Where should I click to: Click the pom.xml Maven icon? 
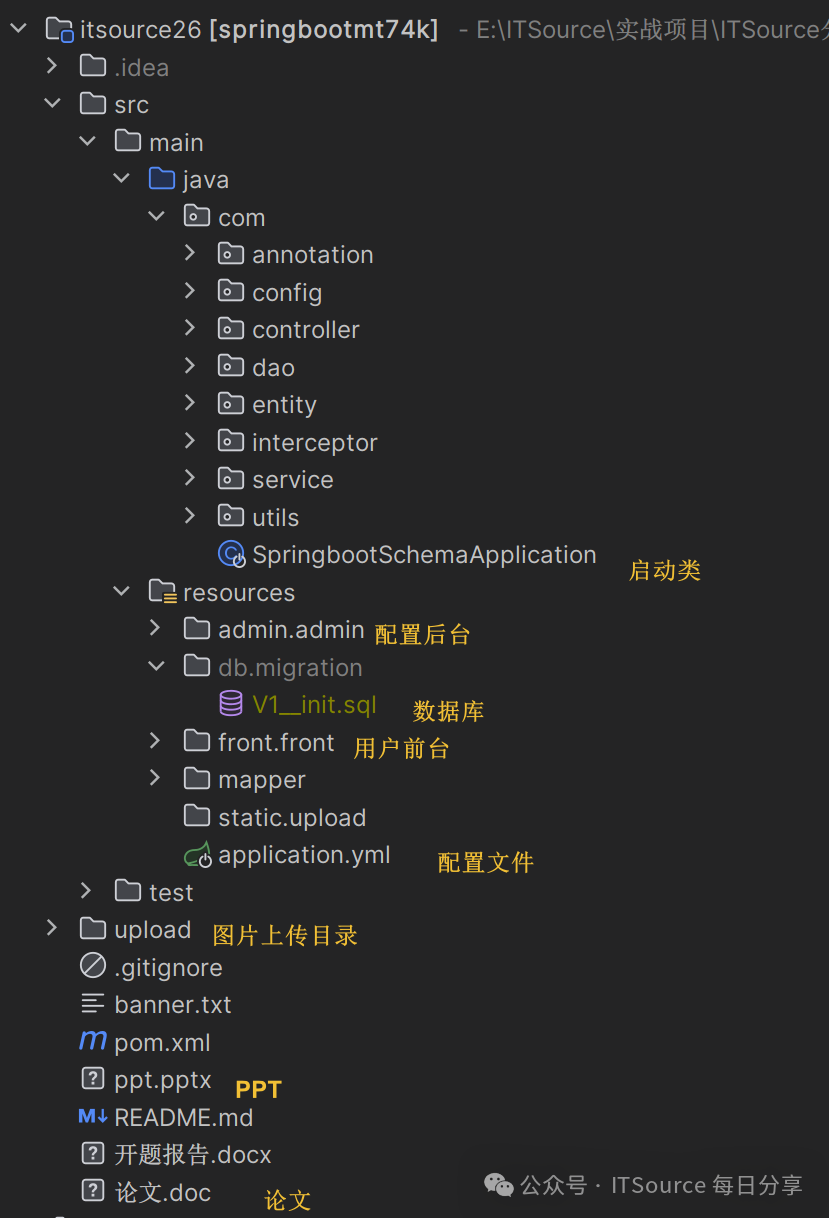pyautogui.click(x=93, y=1042)
